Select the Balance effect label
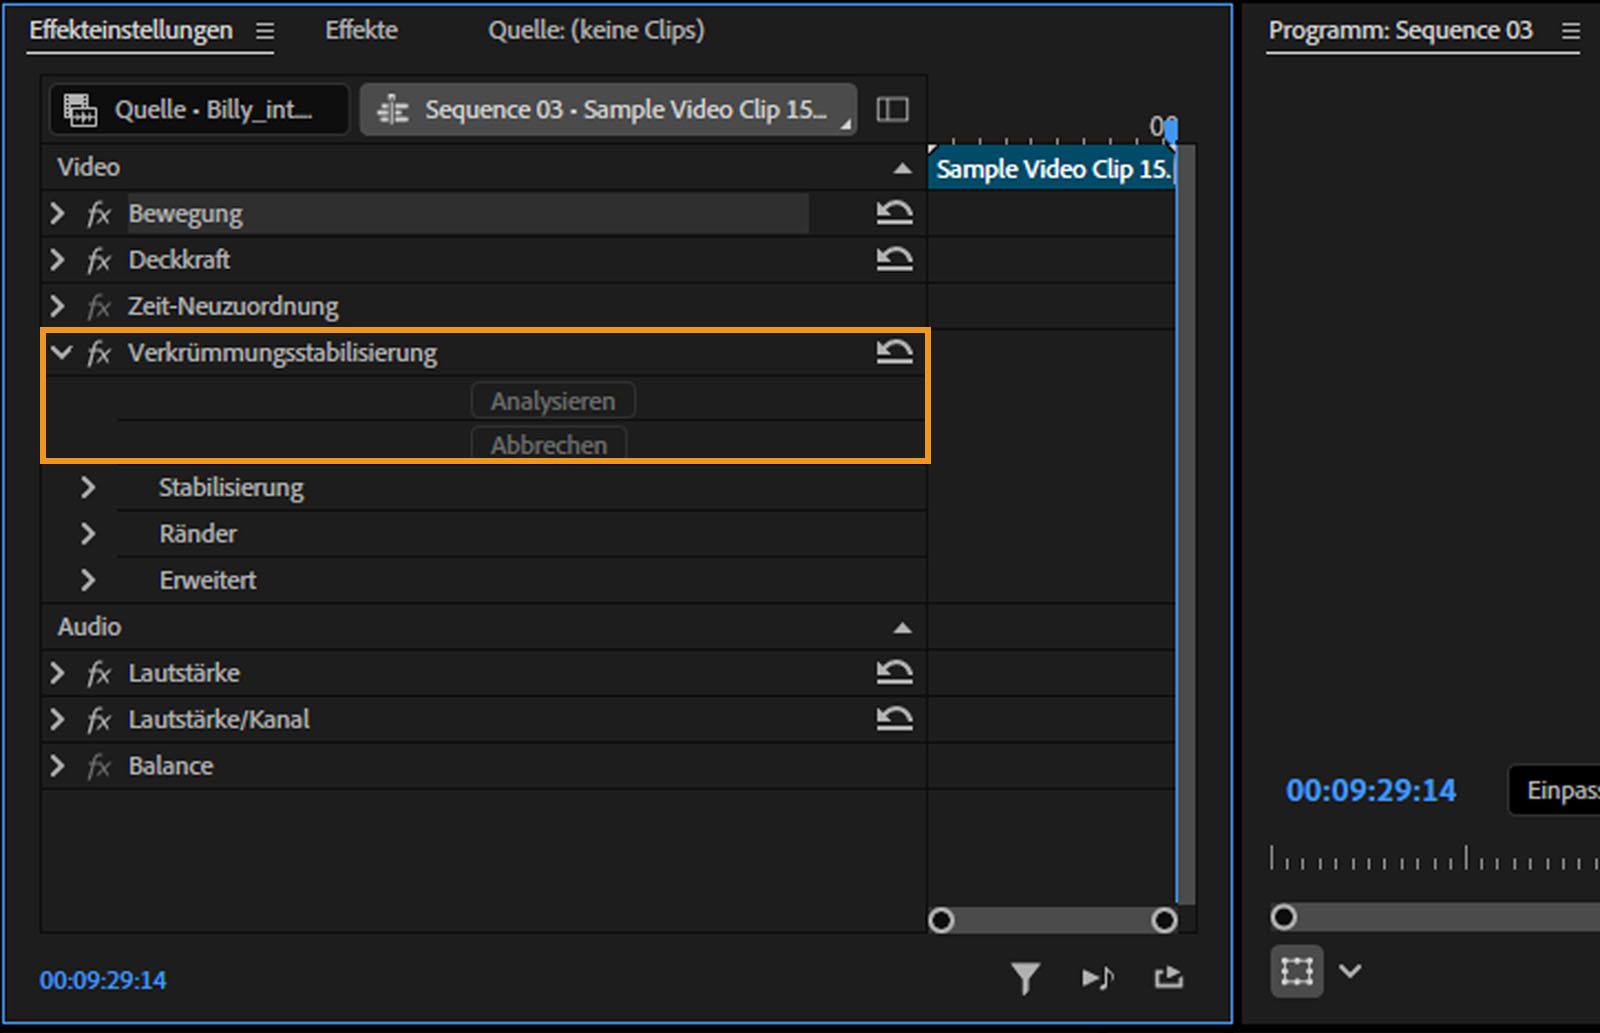Screen dimensions: 1600x1033 (x=170, y=766)
